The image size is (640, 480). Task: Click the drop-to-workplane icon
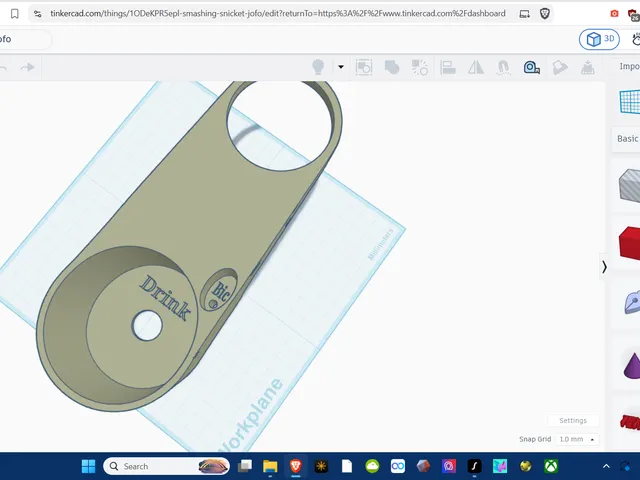(x=588, y=67)
